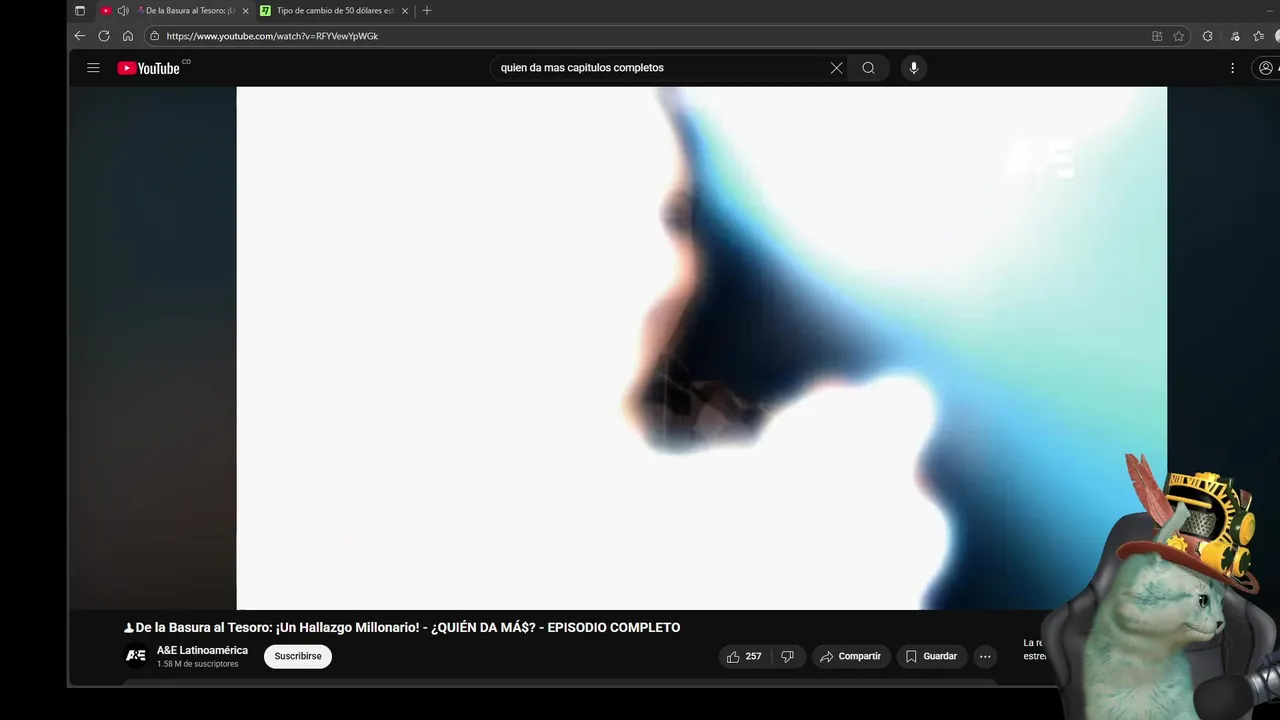
Task: Open the favorites list icon
Action: (x=1259, y=36)
